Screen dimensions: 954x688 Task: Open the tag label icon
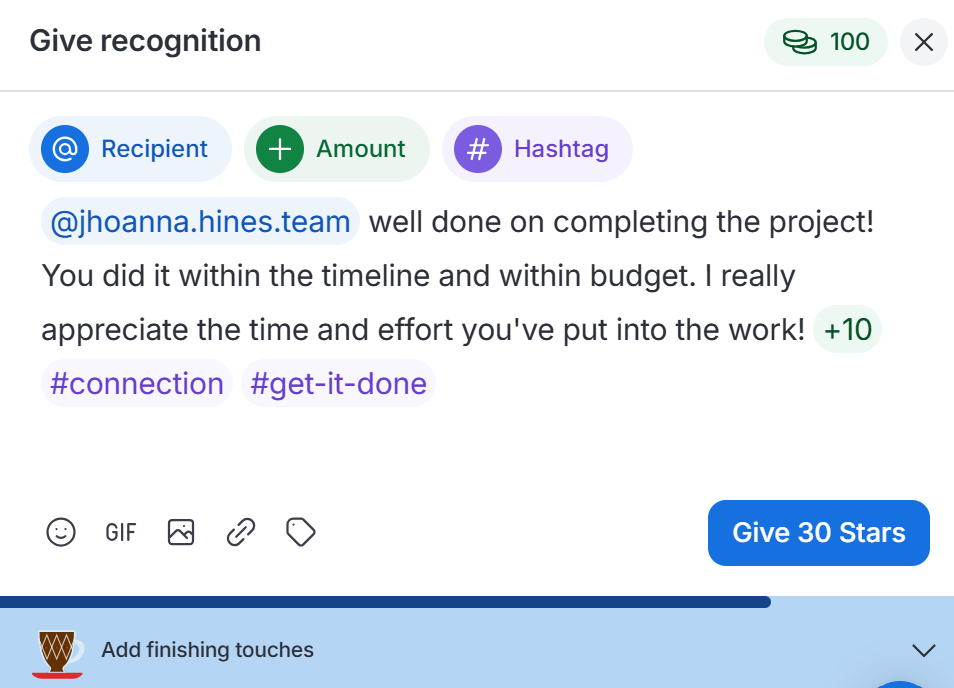301,532
